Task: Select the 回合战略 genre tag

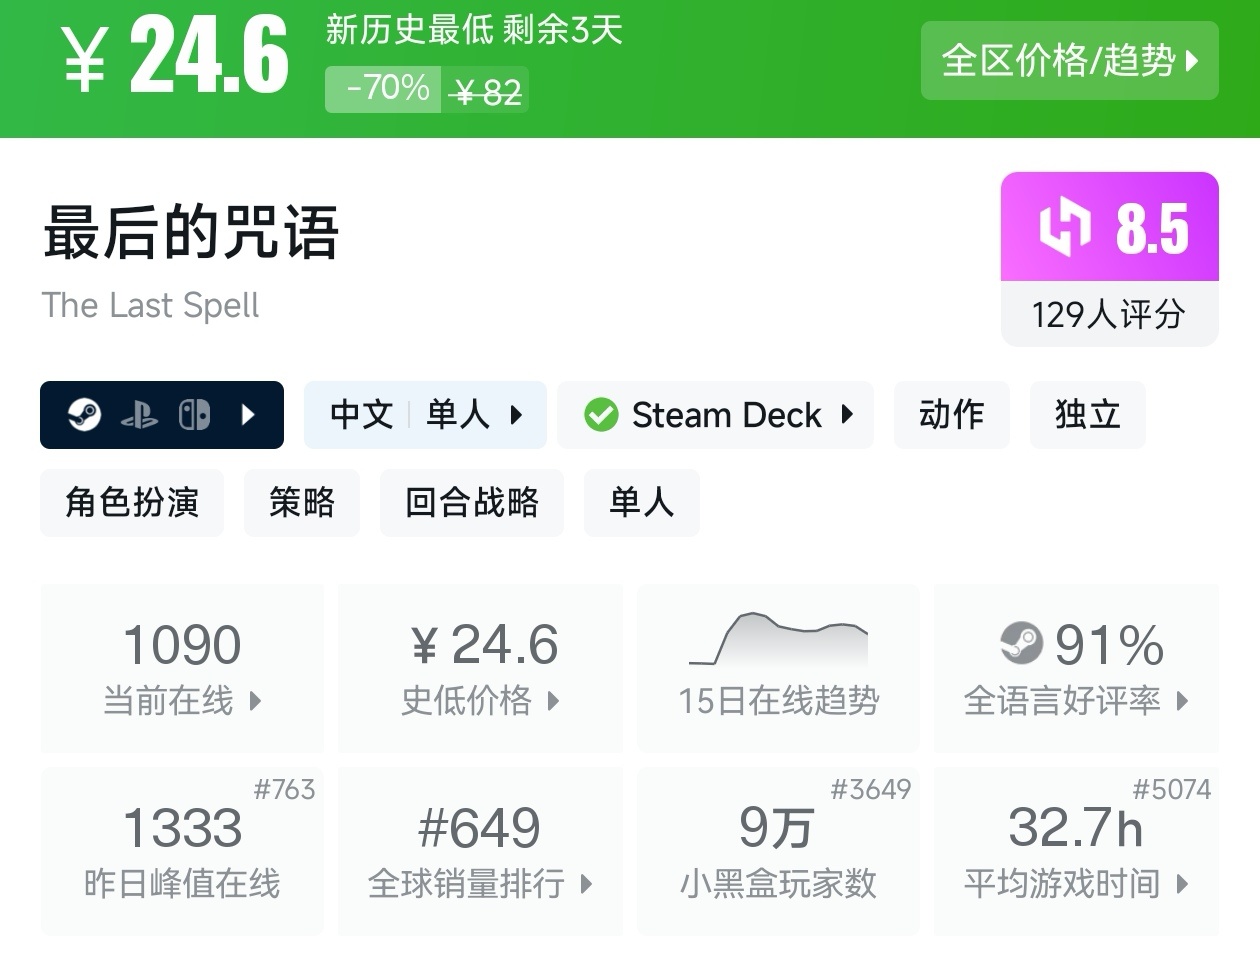Action: click(x=471, y=502)
